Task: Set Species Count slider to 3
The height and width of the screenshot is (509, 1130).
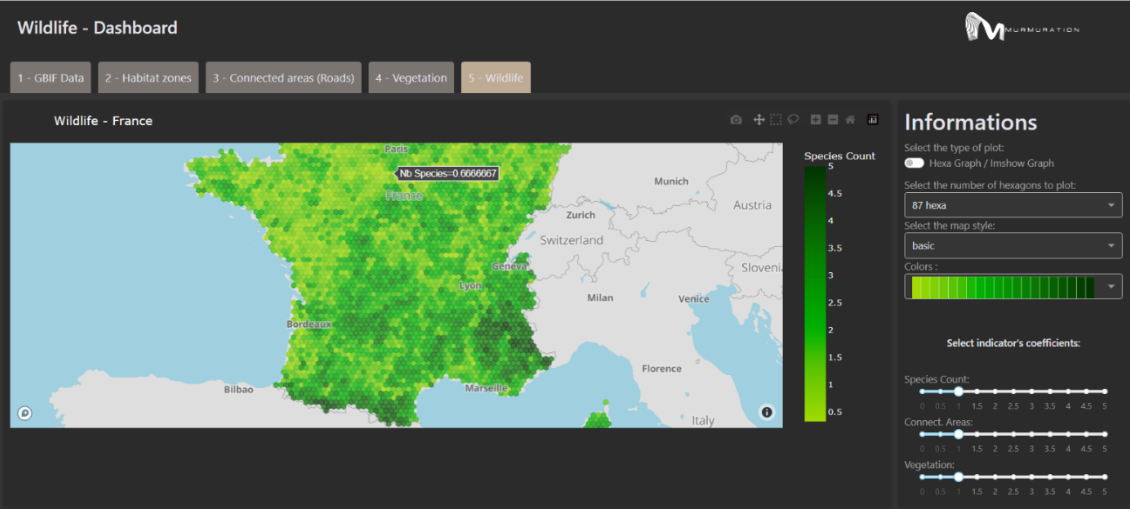Action: (1032, 391)
